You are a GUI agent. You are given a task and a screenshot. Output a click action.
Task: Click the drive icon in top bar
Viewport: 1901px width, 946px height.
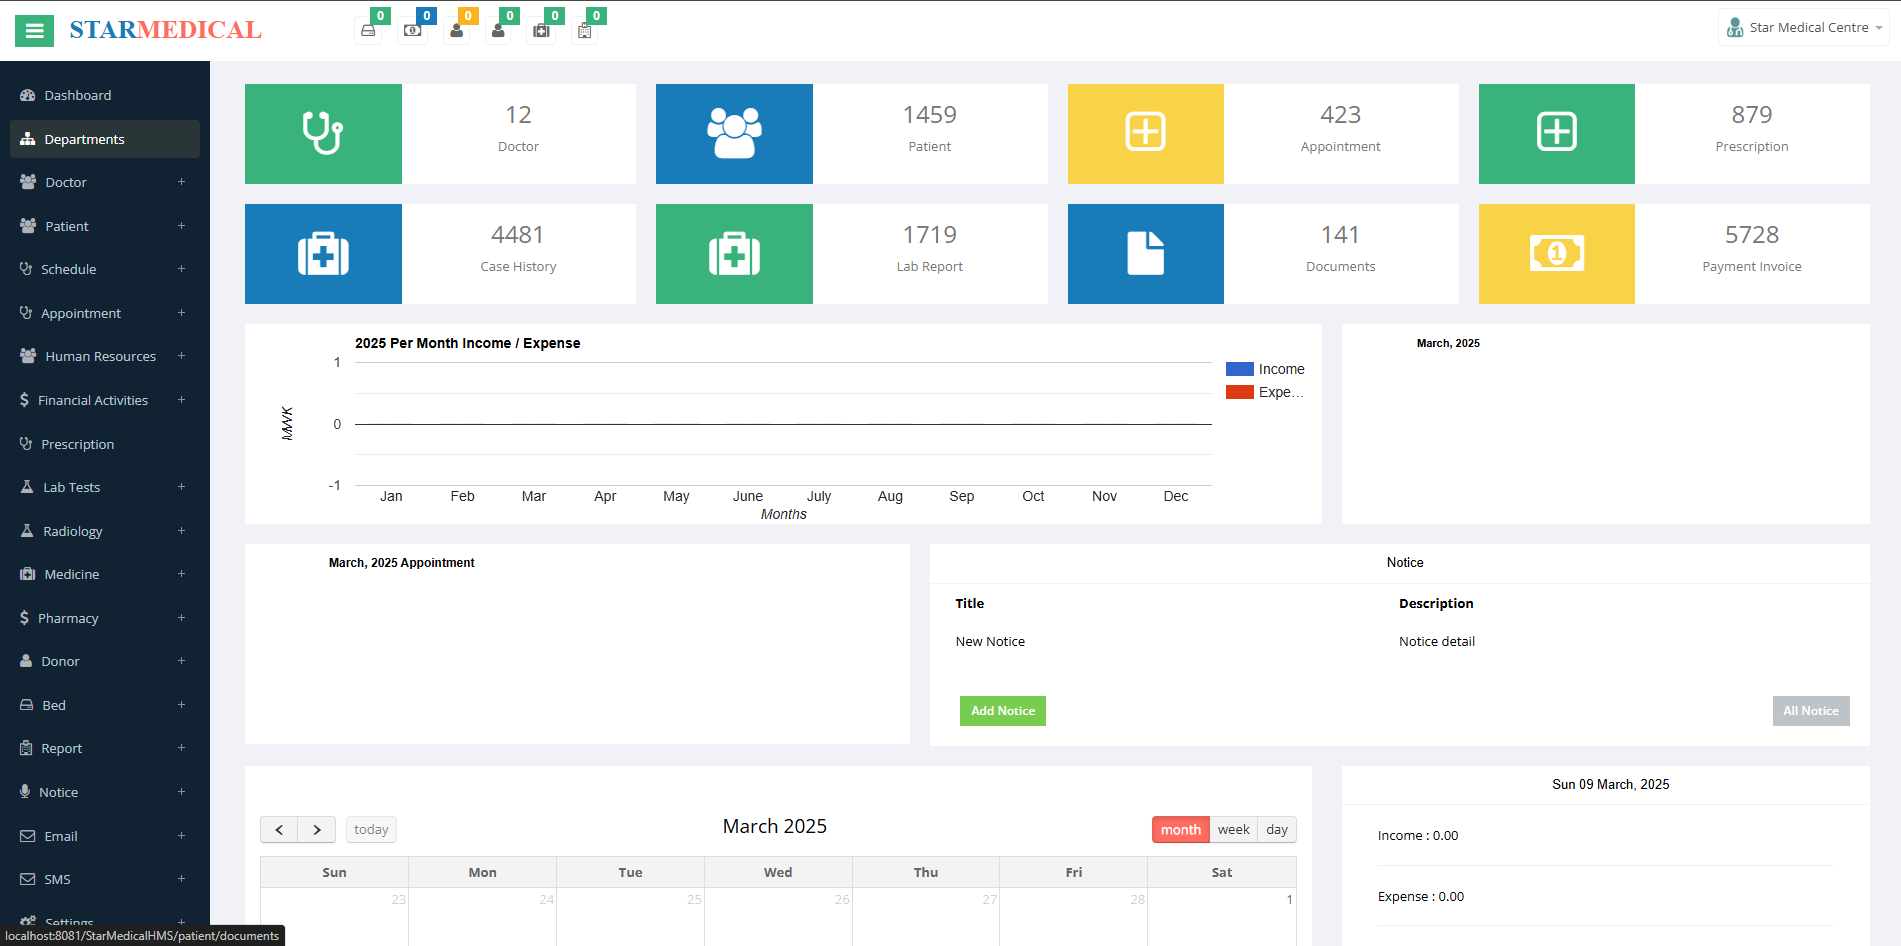click(x=368, y=31)
